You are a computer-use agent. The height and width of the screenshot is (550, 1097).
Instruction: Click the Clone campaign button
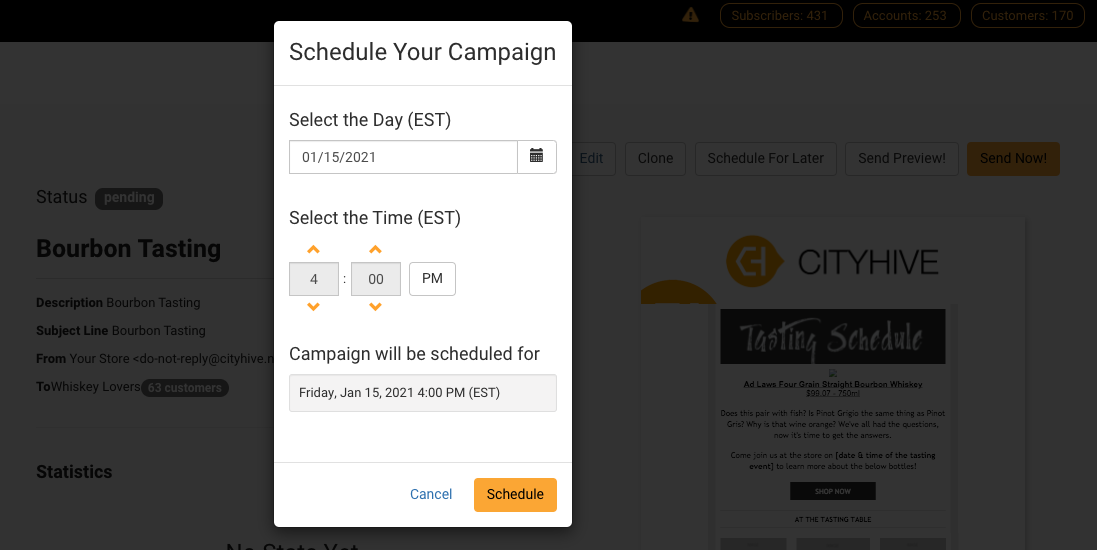coord(655,158)
